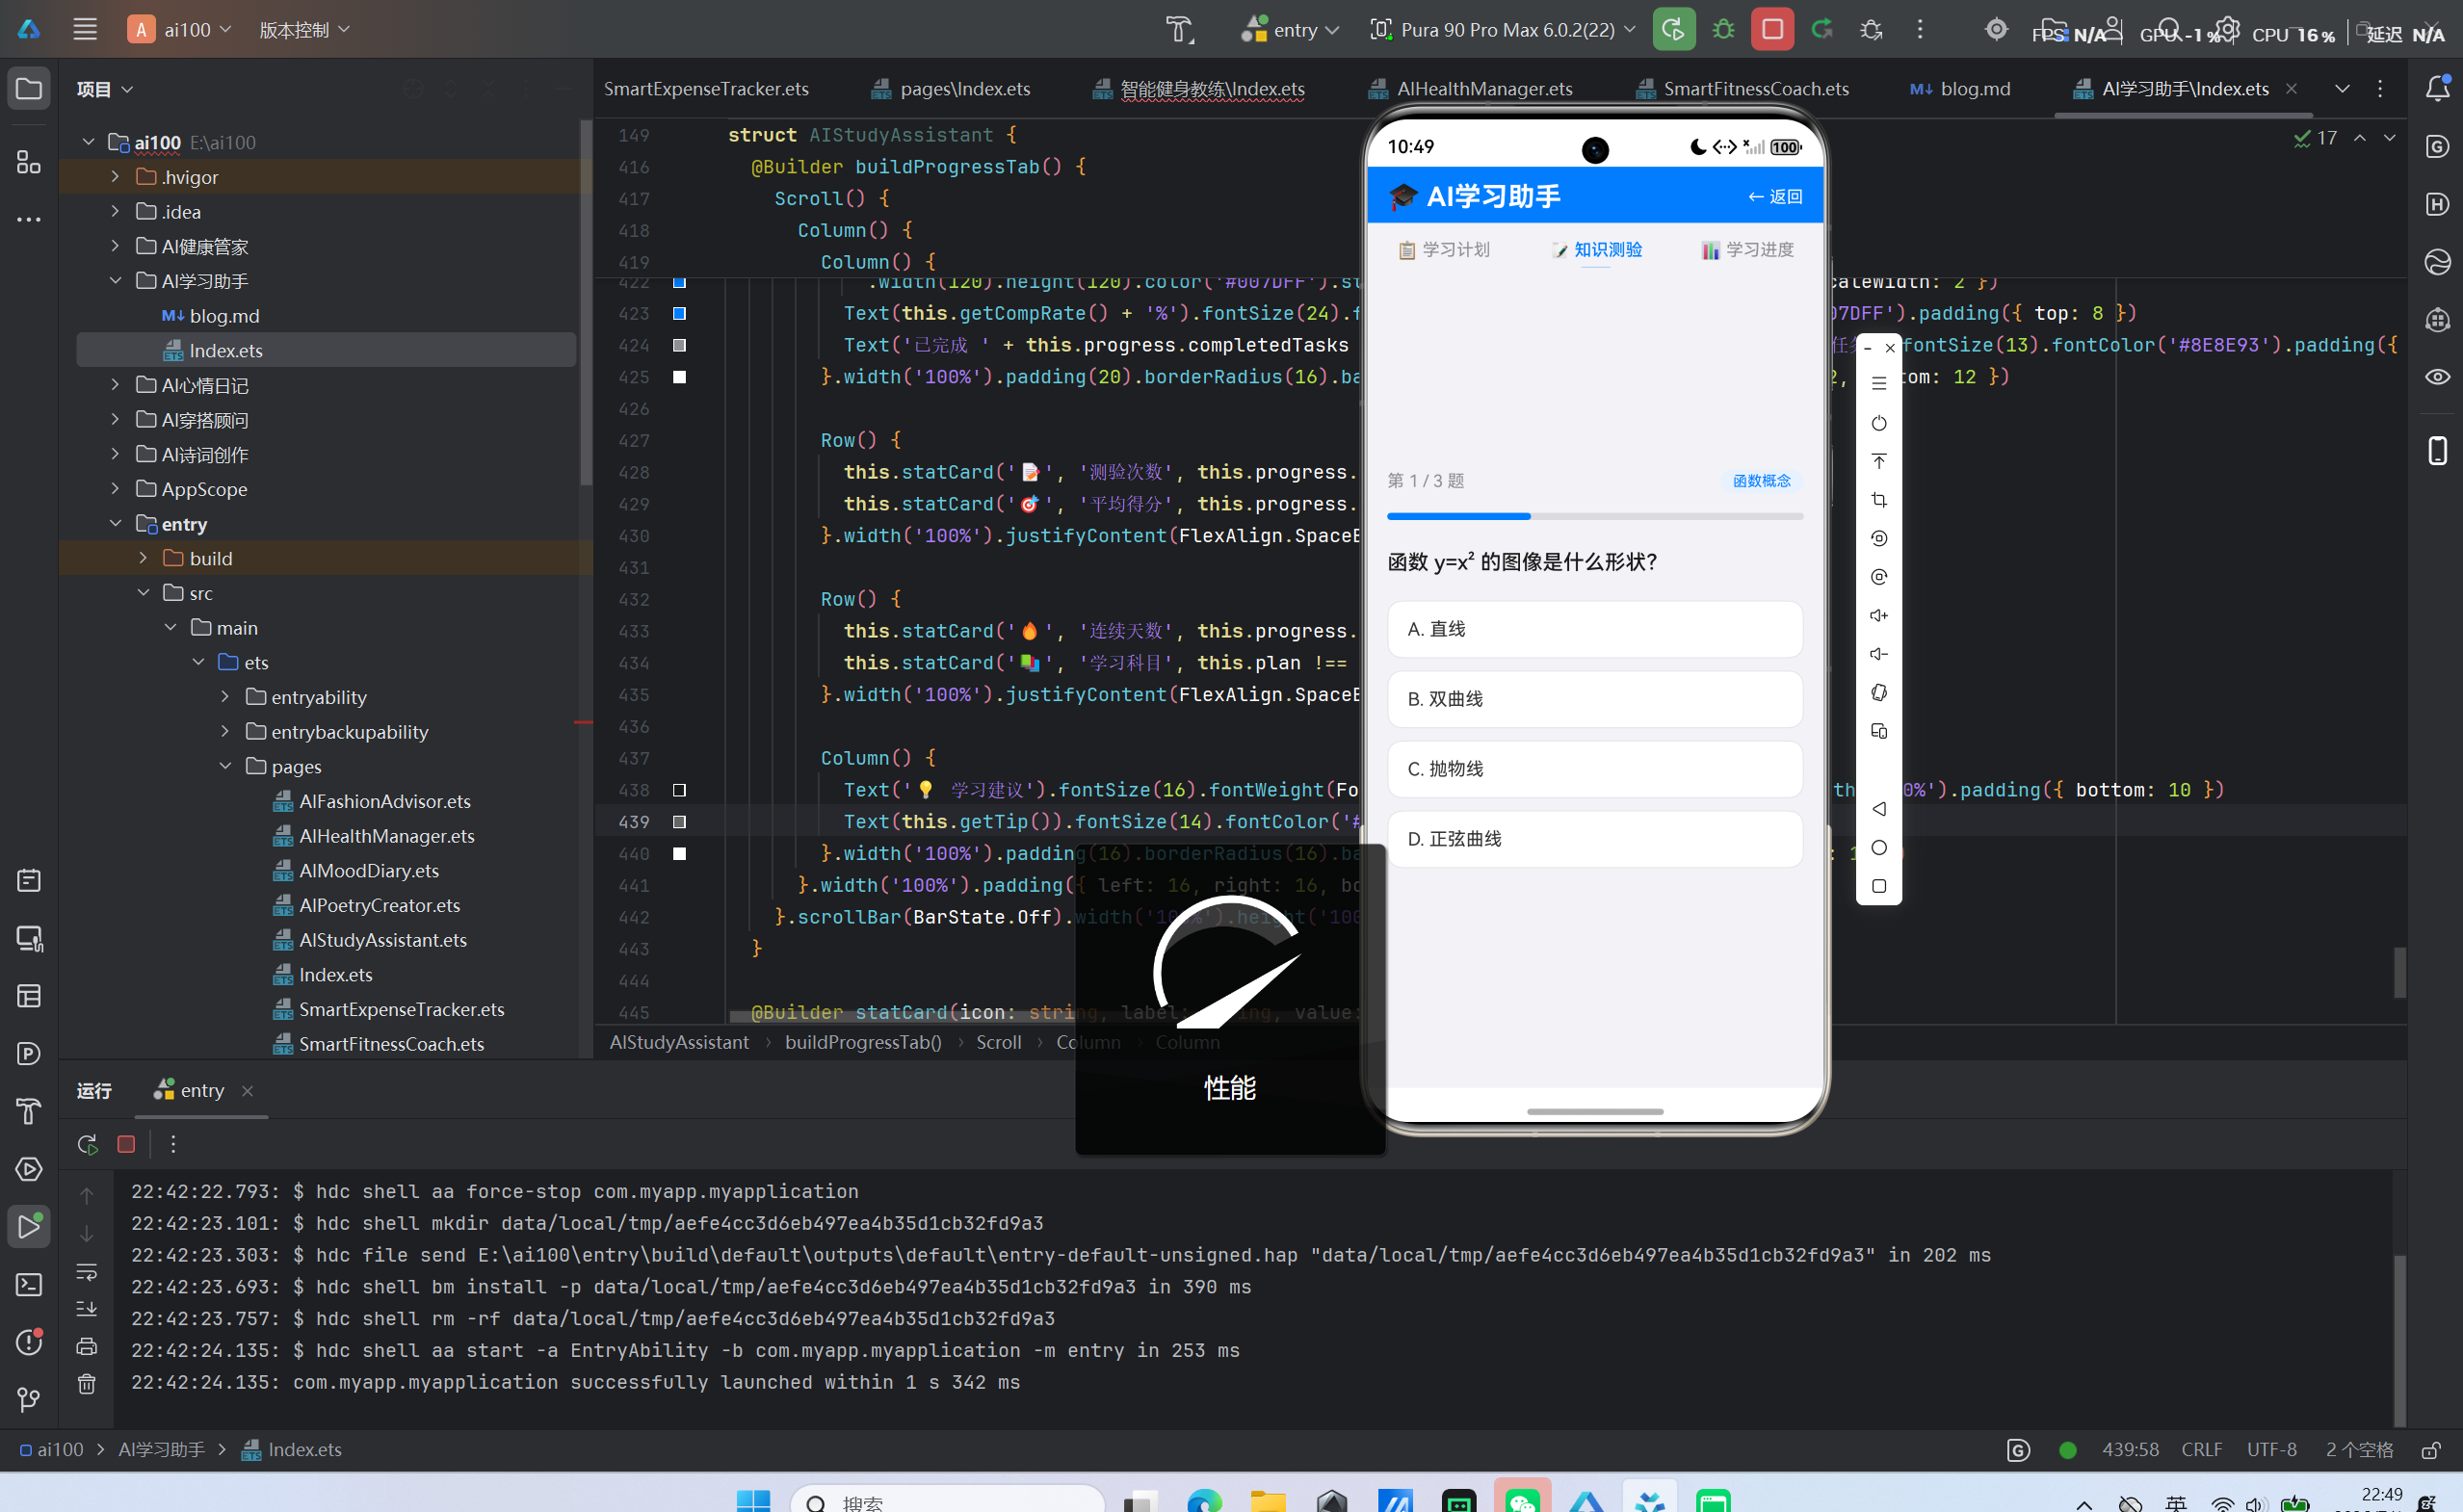Click the red Stop button in top toolbar
This screenshot has height=1512, width=2463.
coord(1772,29)
